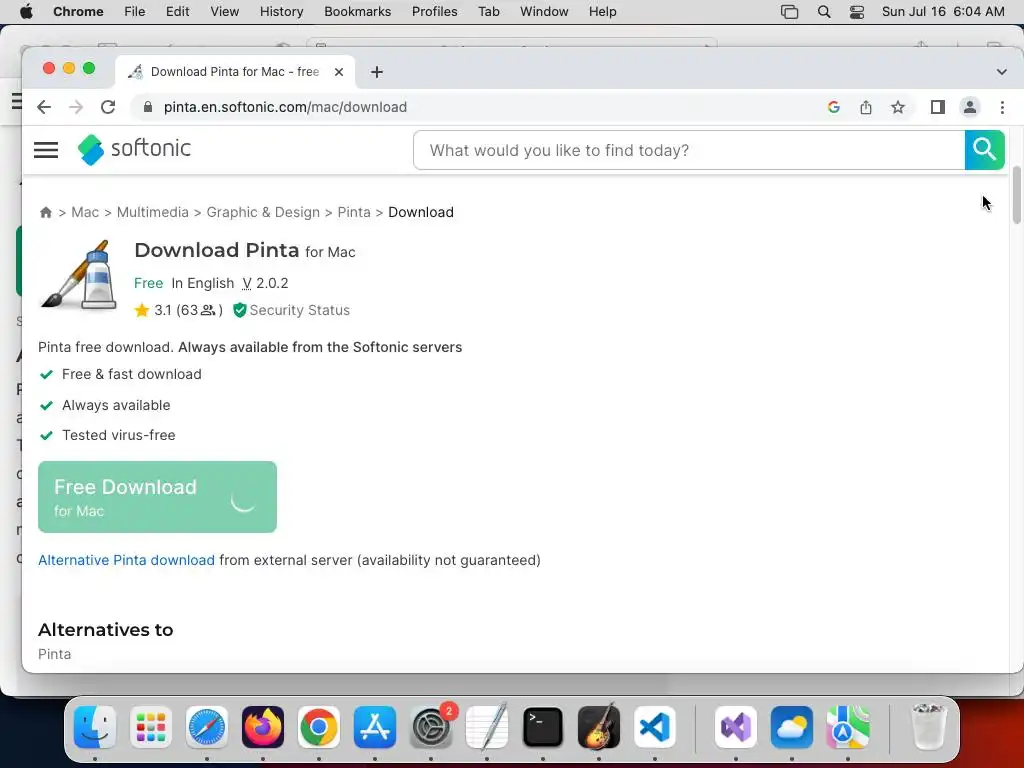The width and height of the screenshot is (1024, 768).
Task: Click the Softonic logo
Action: click(134, 150)
